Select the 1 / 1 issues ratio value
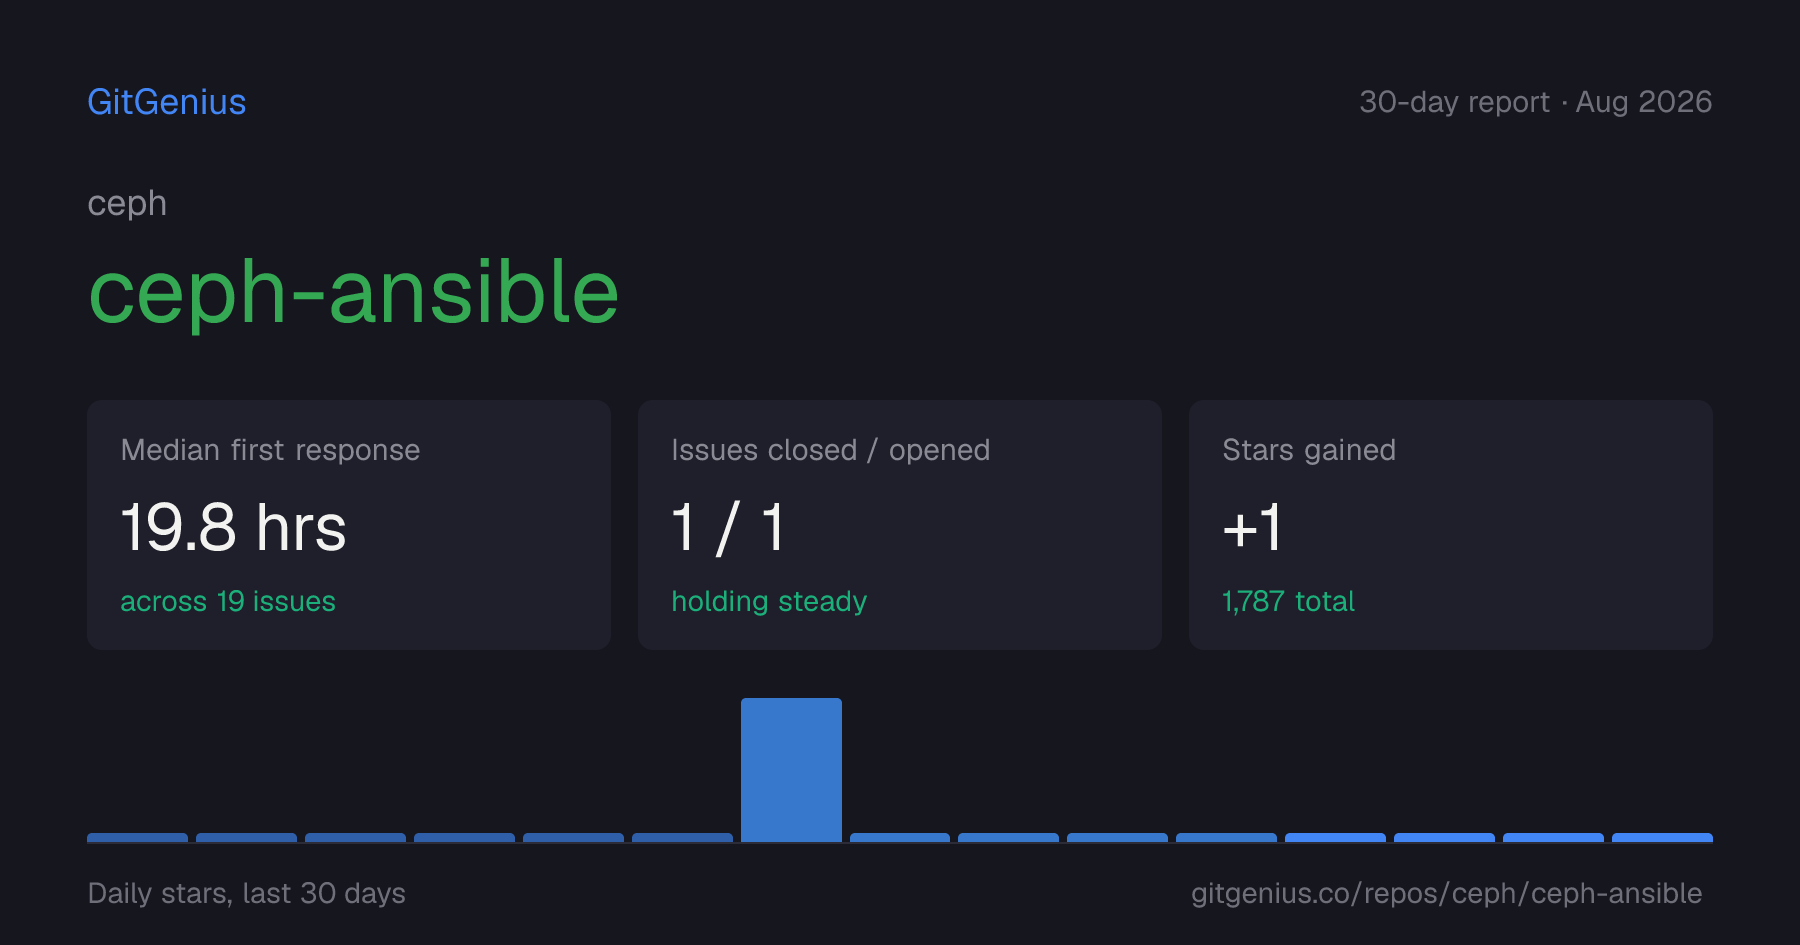1800x945 pixels. click(728, 527)
